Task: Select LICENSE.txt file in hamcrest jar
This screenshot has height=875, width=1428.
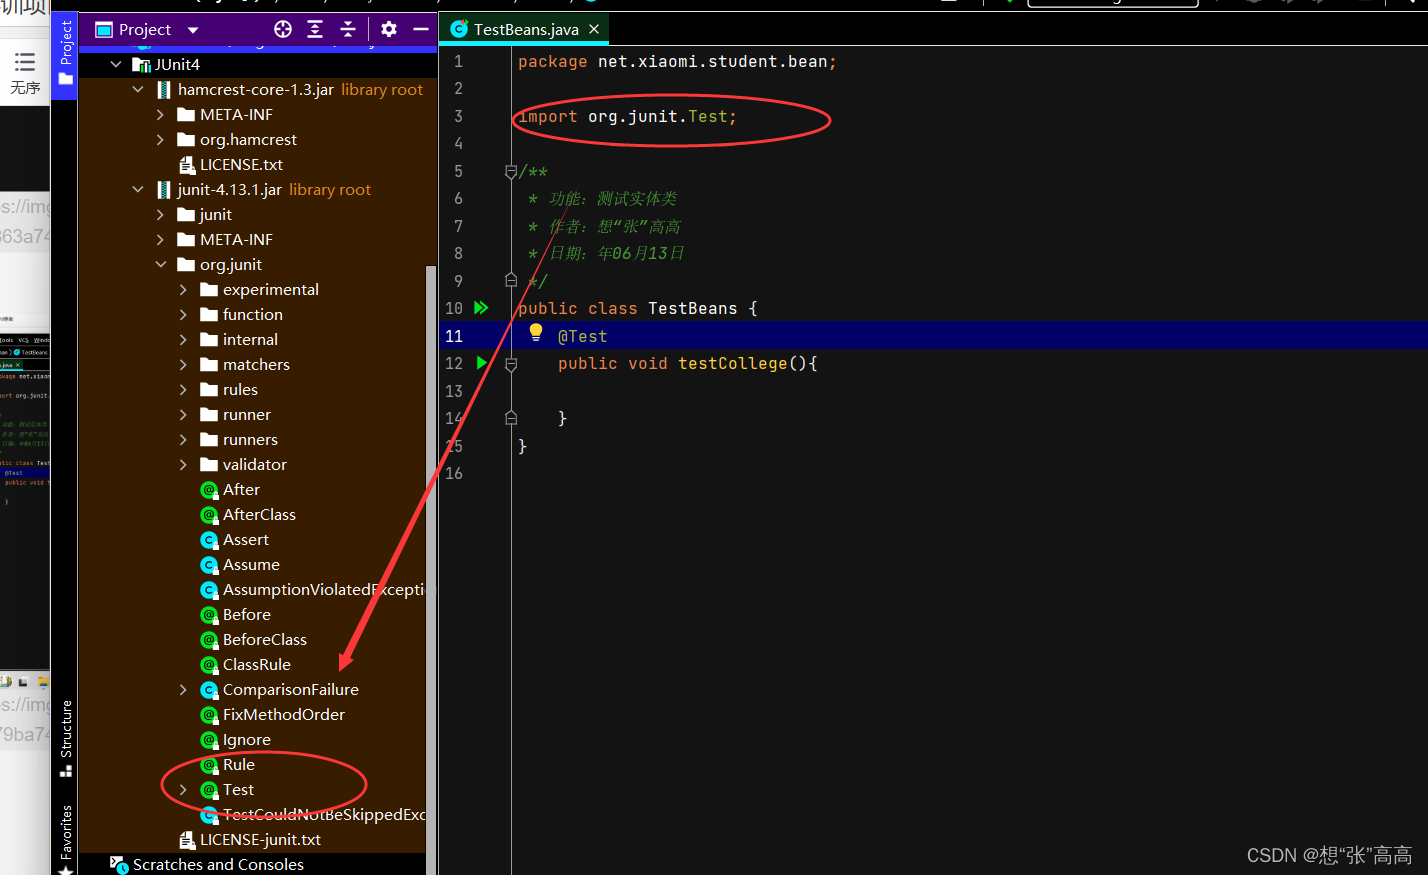Action: pyautogui.click(x=230, y=164)
